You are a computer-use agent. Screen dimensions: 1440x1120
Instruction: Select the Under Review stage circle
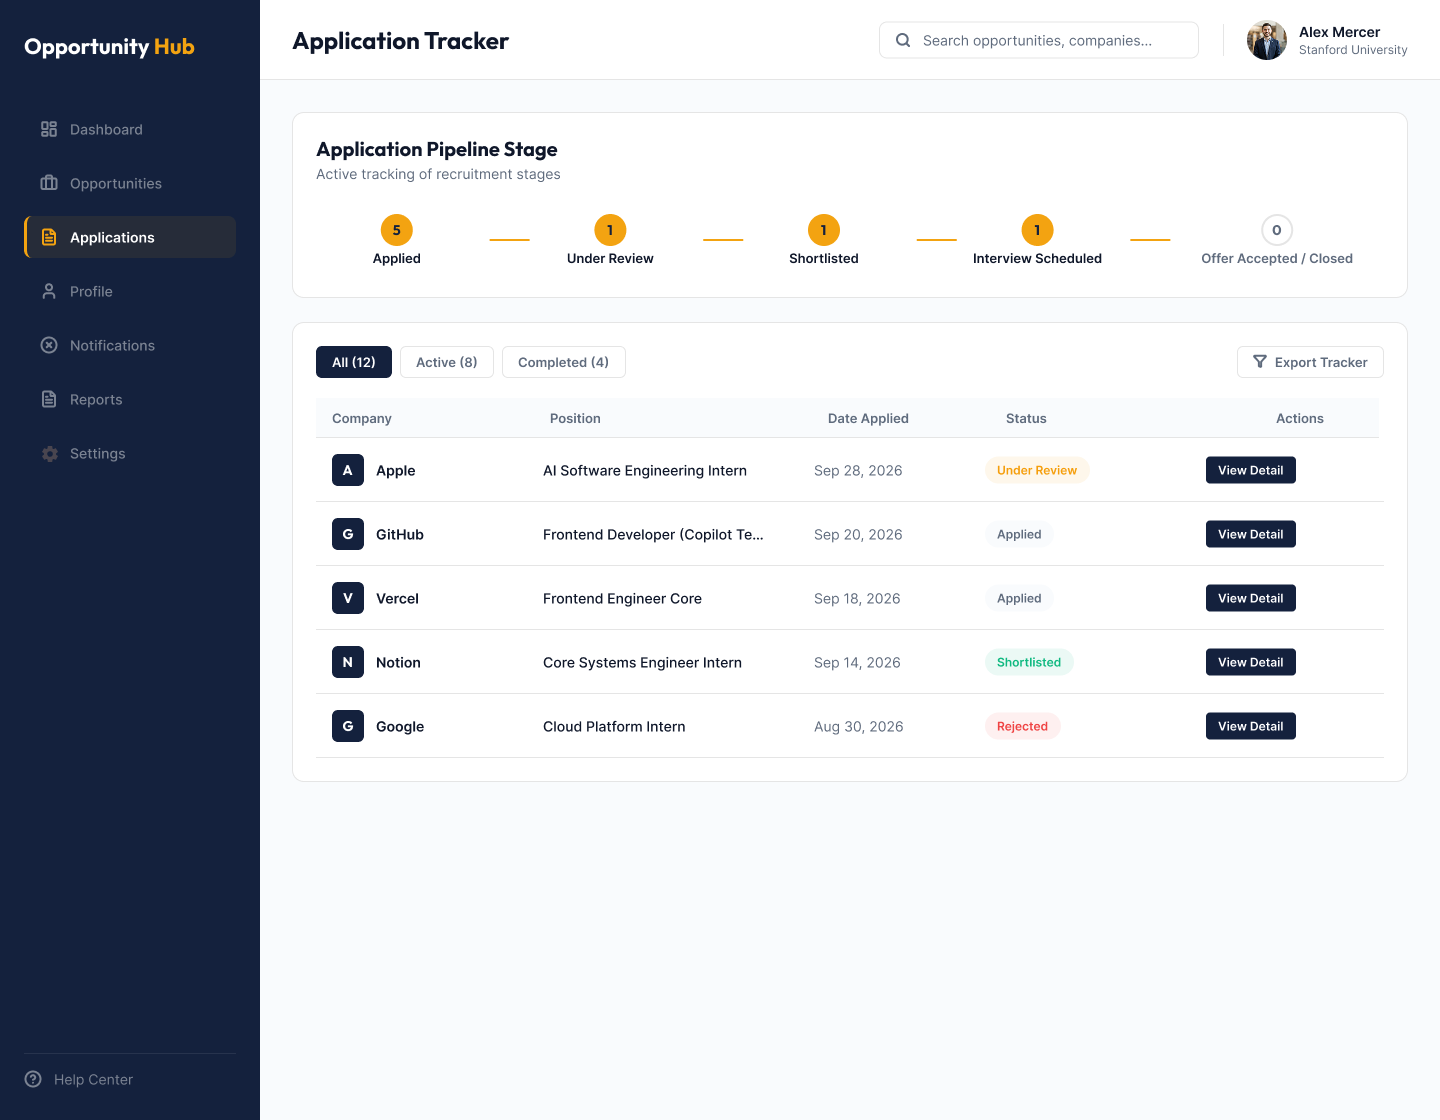coord(610,230)
